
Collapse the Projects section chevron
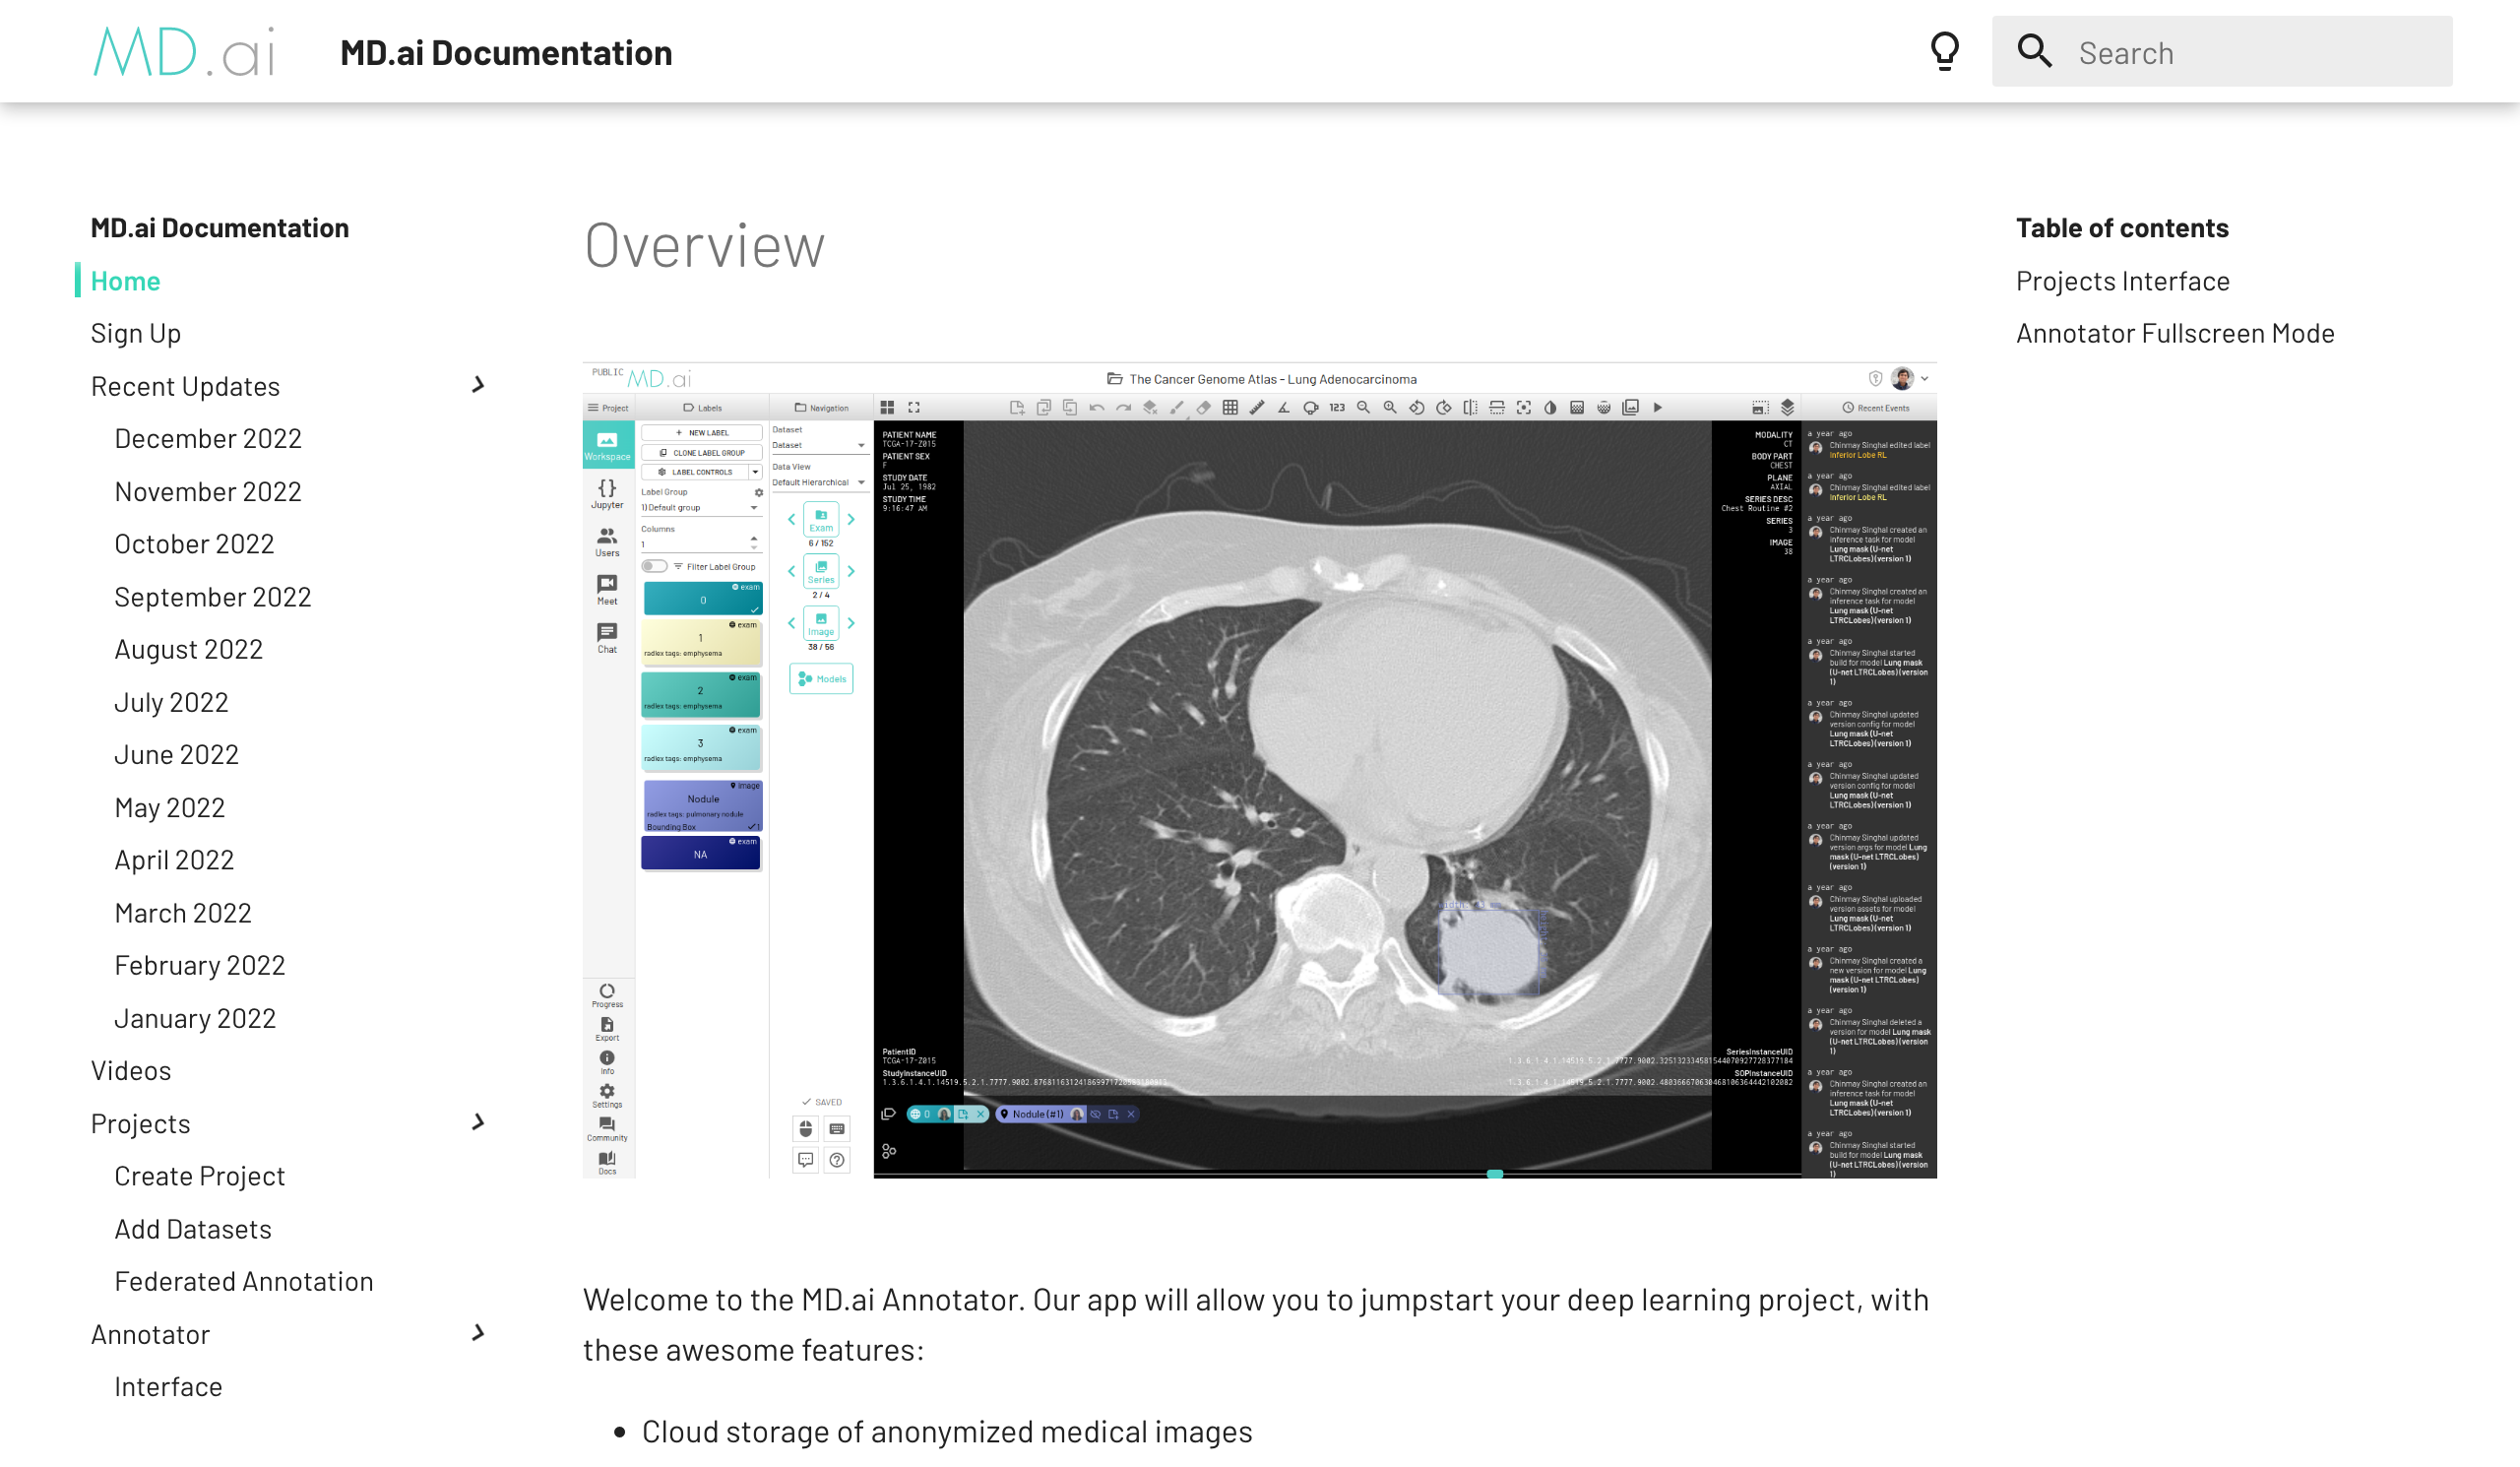(478, 1123)
